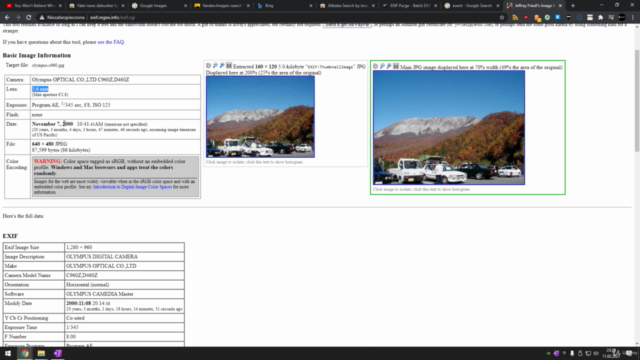Screen dimensions: 640x360
Task: Click histogram icon above extracted thumbnail
Action: click(229, 66)
